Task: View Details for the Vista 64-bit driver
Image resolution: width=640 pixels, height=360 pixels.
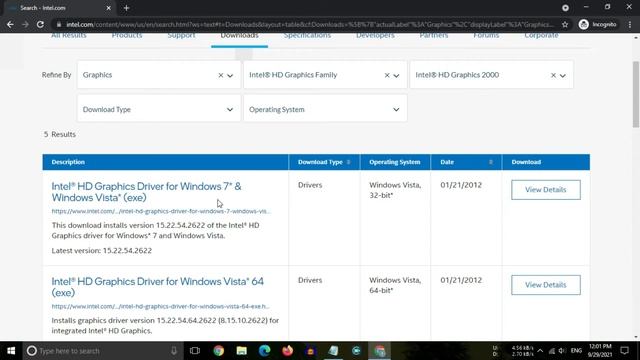Action: [546, 285]
